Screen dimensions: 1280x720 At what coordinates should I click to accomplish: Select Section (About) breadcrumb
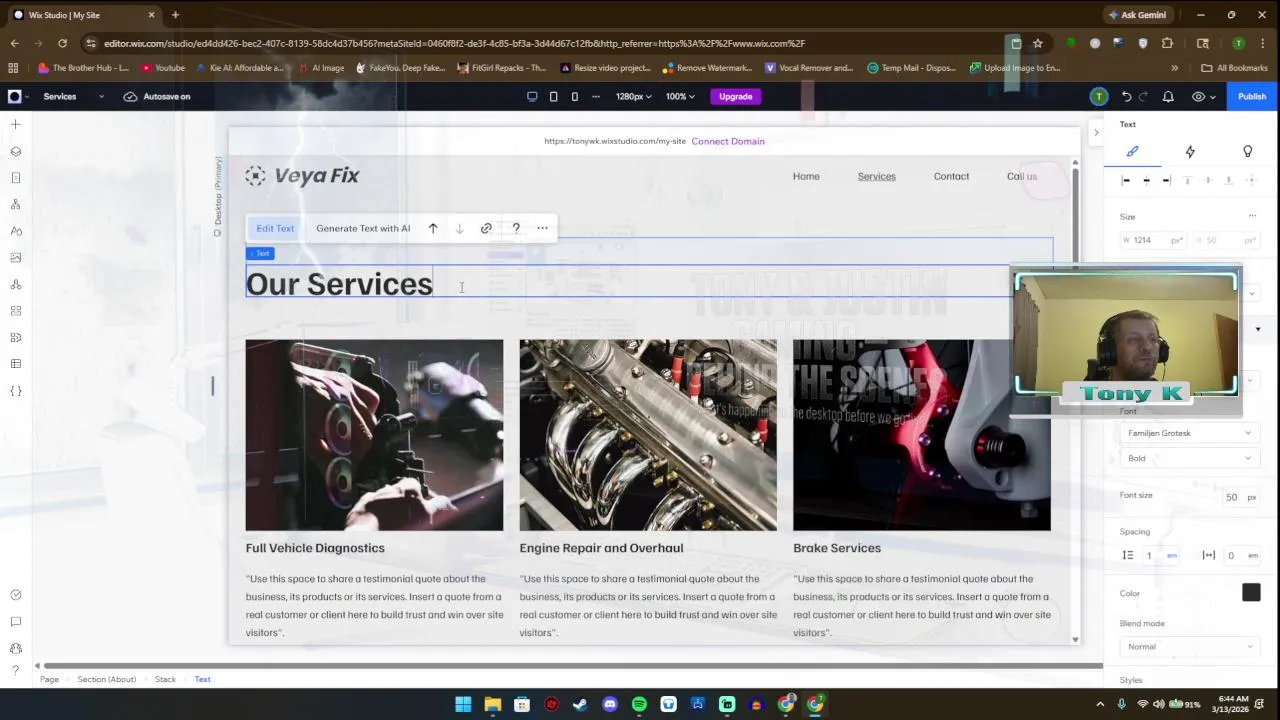click(107, 679)
